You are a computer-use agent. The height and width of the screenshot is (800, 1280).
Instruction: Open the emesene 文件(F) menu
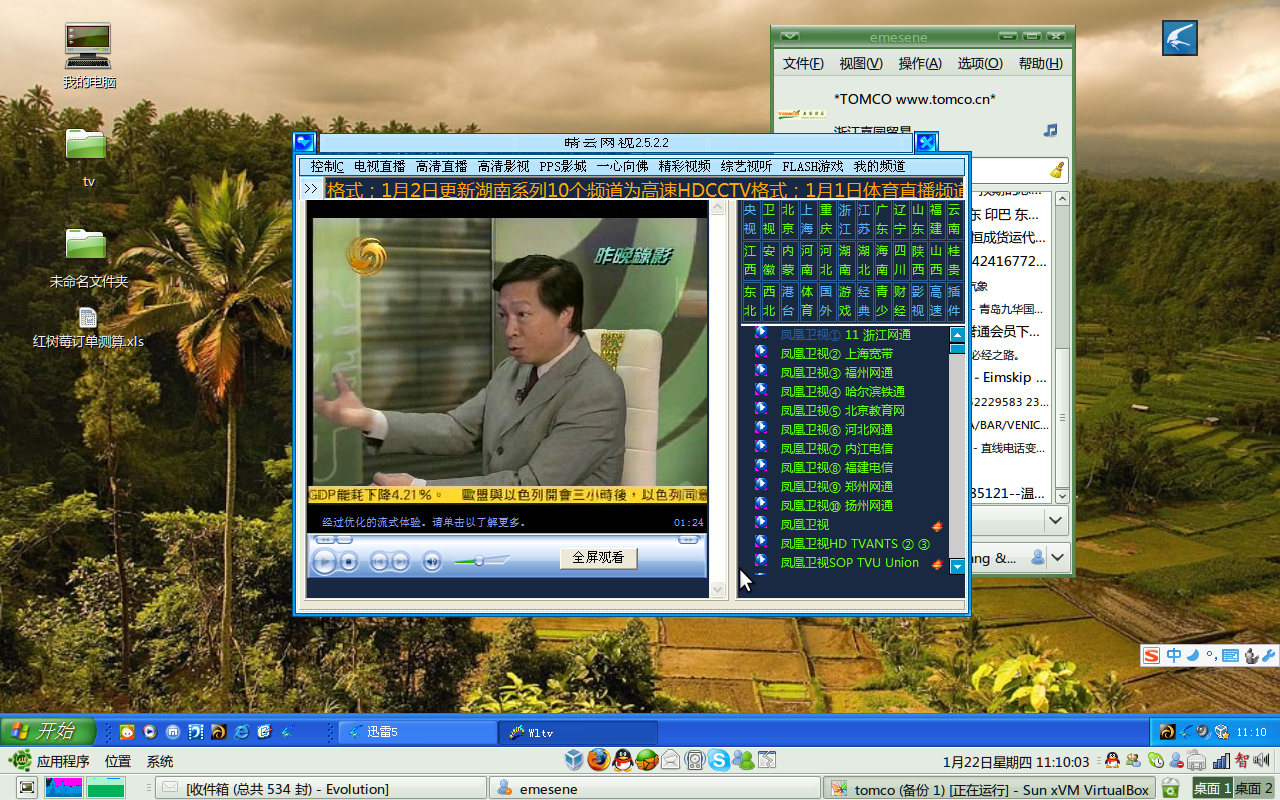coord(803,63)
